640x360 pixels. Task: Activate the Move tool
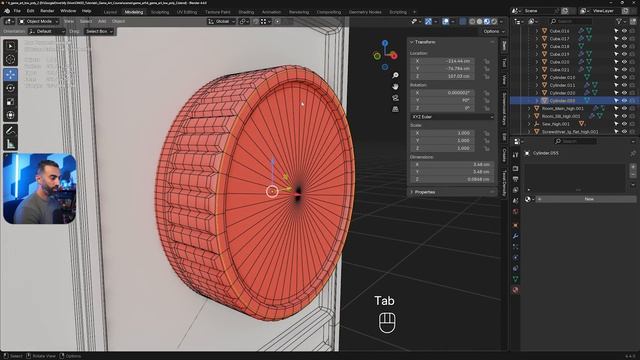[11, 74]
